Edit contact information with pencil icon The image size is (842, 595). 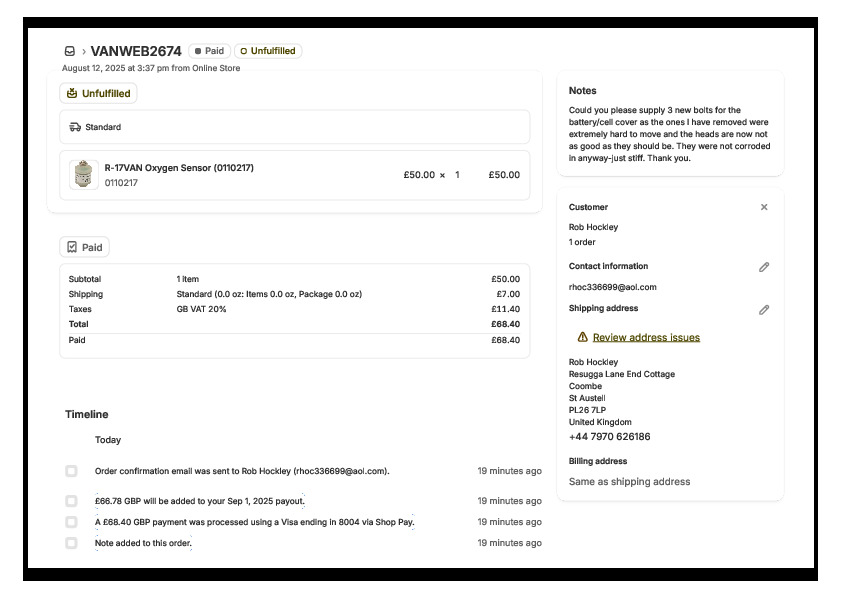click(764, 267)
